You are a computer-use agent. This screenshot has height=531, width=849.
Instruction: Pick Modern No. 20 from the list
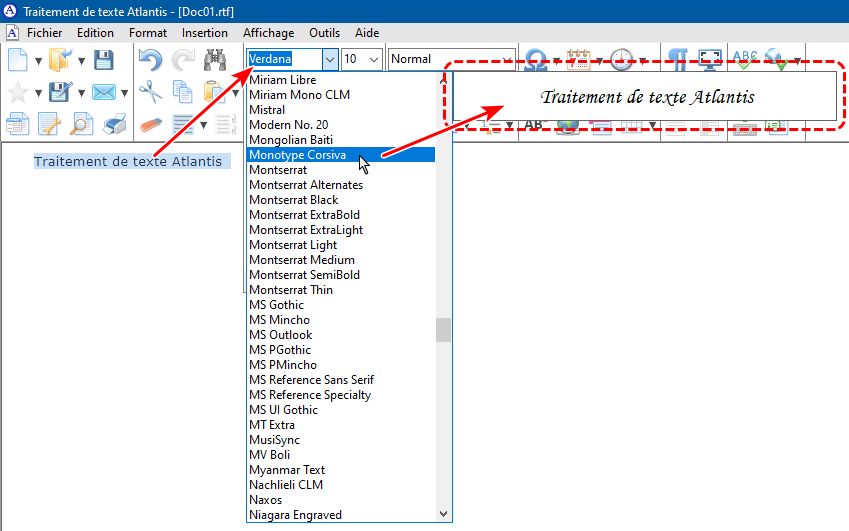341,125
